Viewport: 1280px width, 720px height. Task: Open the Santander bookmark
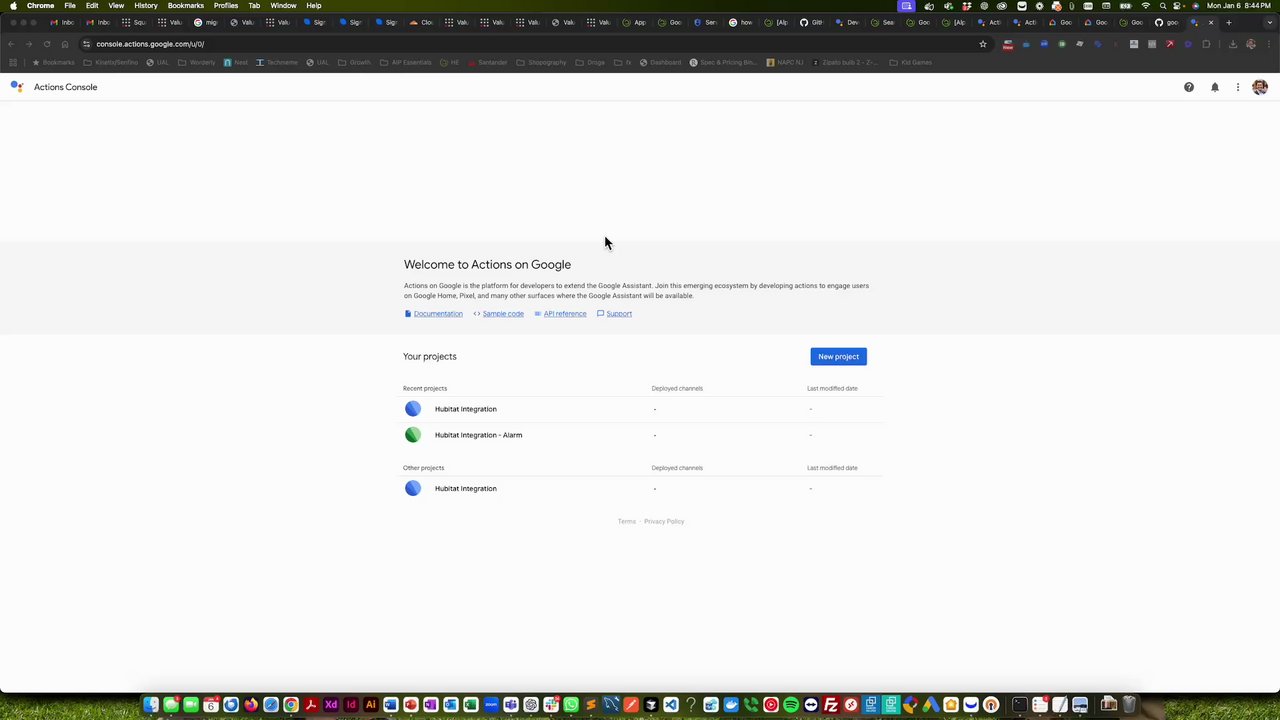(x=487, y=62)
